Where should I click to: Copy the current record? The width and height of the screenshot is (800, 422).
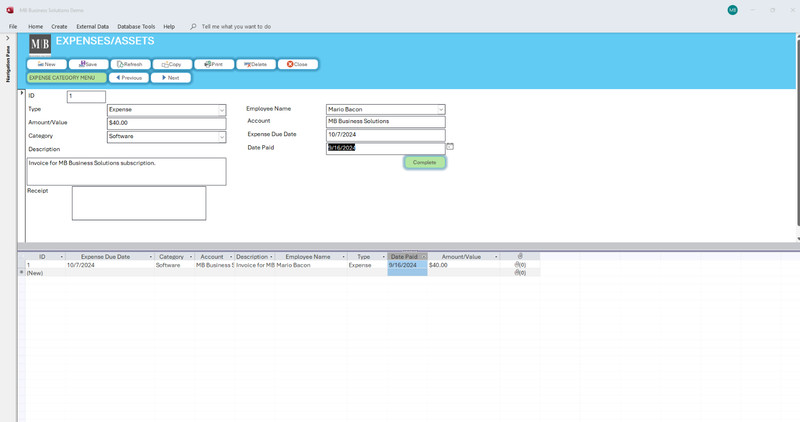pyautogui.click(x=172, y=64)
